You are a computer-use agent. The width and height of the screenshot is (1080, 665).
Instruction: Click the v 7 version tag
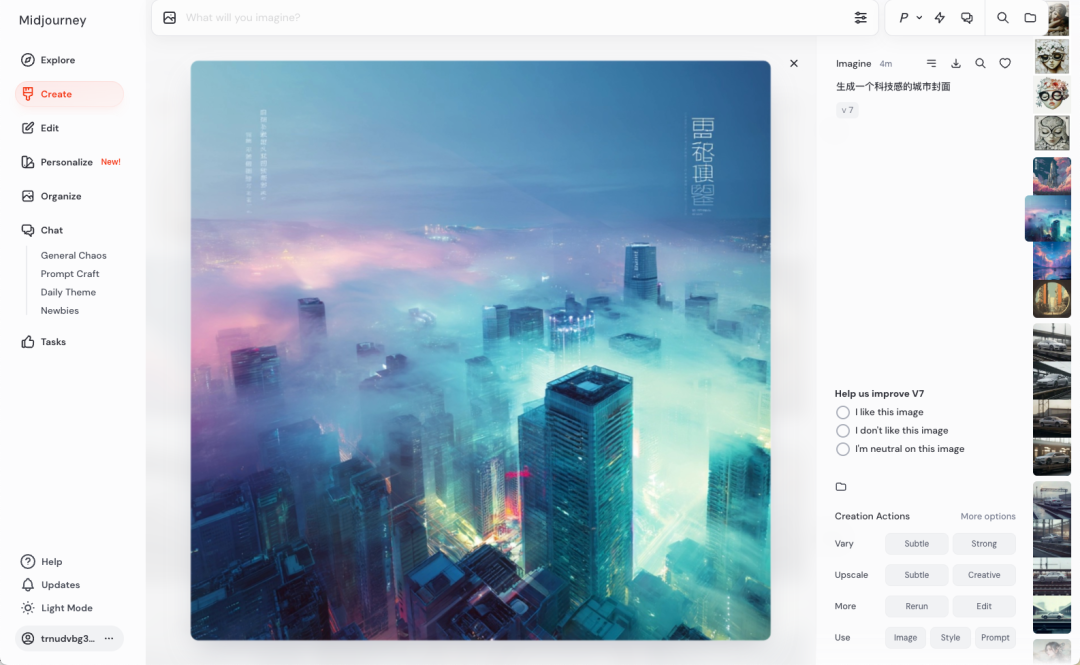click(847, 110)
